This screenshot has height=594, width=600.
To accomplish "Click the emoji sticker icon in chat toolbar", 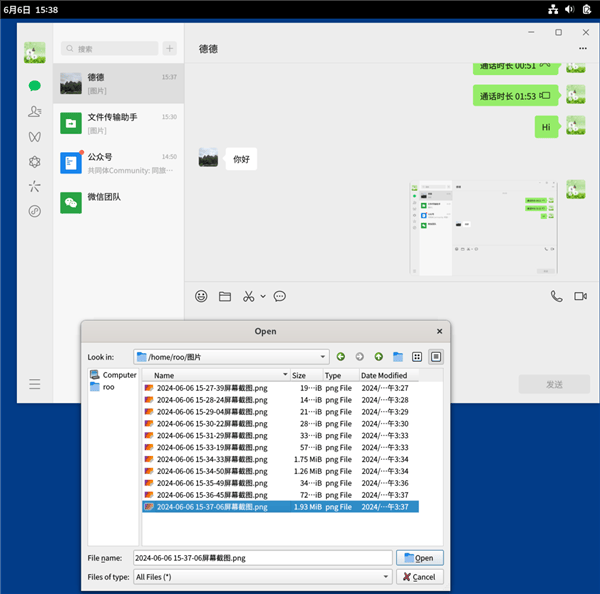I will coord(201,296).
